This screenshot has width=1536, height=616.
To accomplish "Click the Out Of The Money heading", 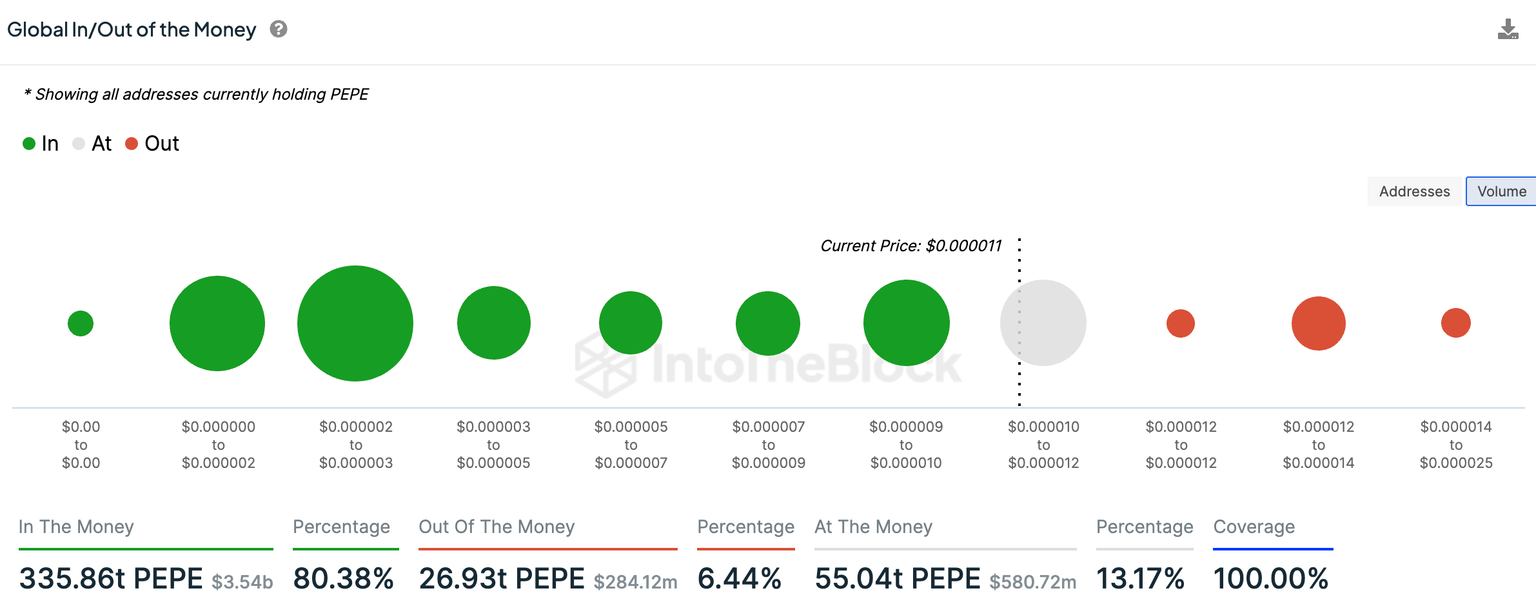I will [496, 527].
